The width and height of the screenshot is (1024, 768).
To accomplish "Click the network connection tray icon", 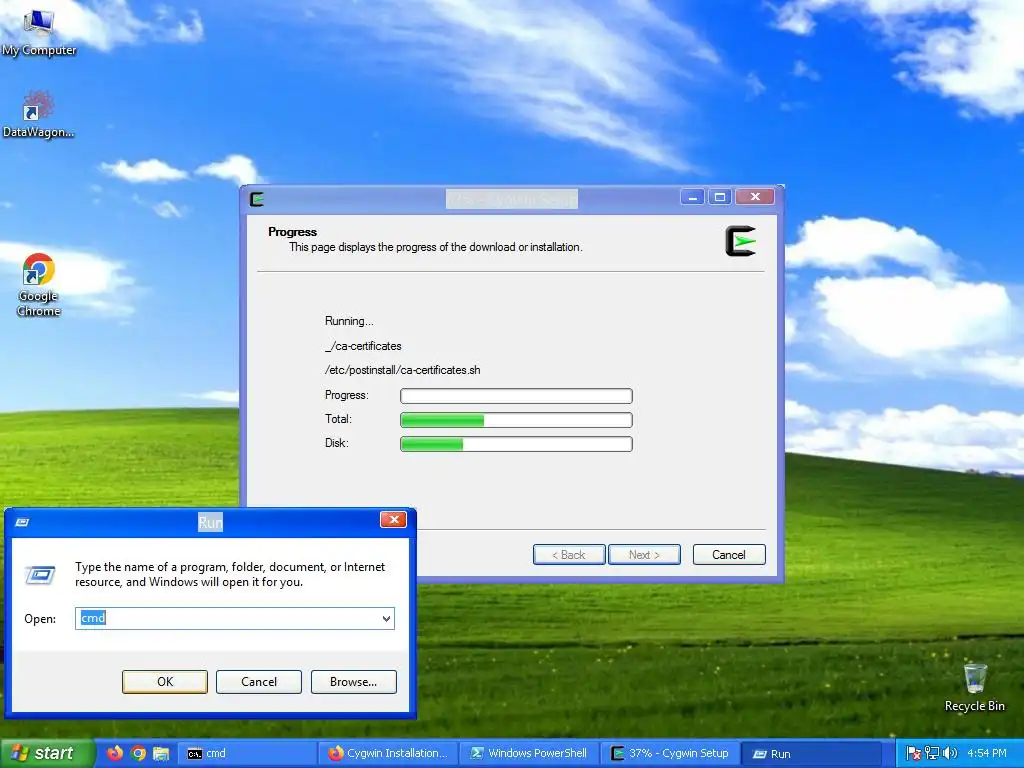I will tap(932, 753).
